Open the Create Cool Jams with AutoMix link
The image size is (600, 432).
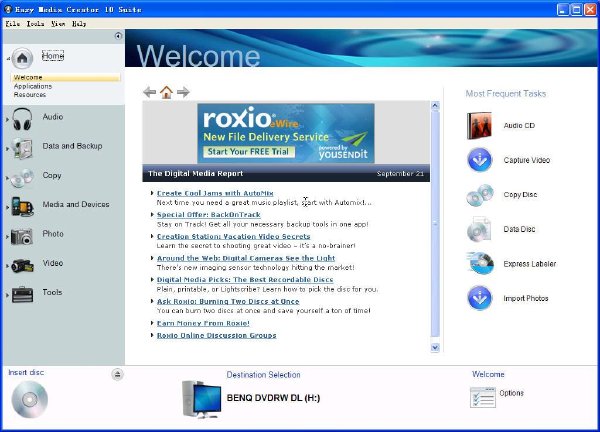tap(215, 193)
